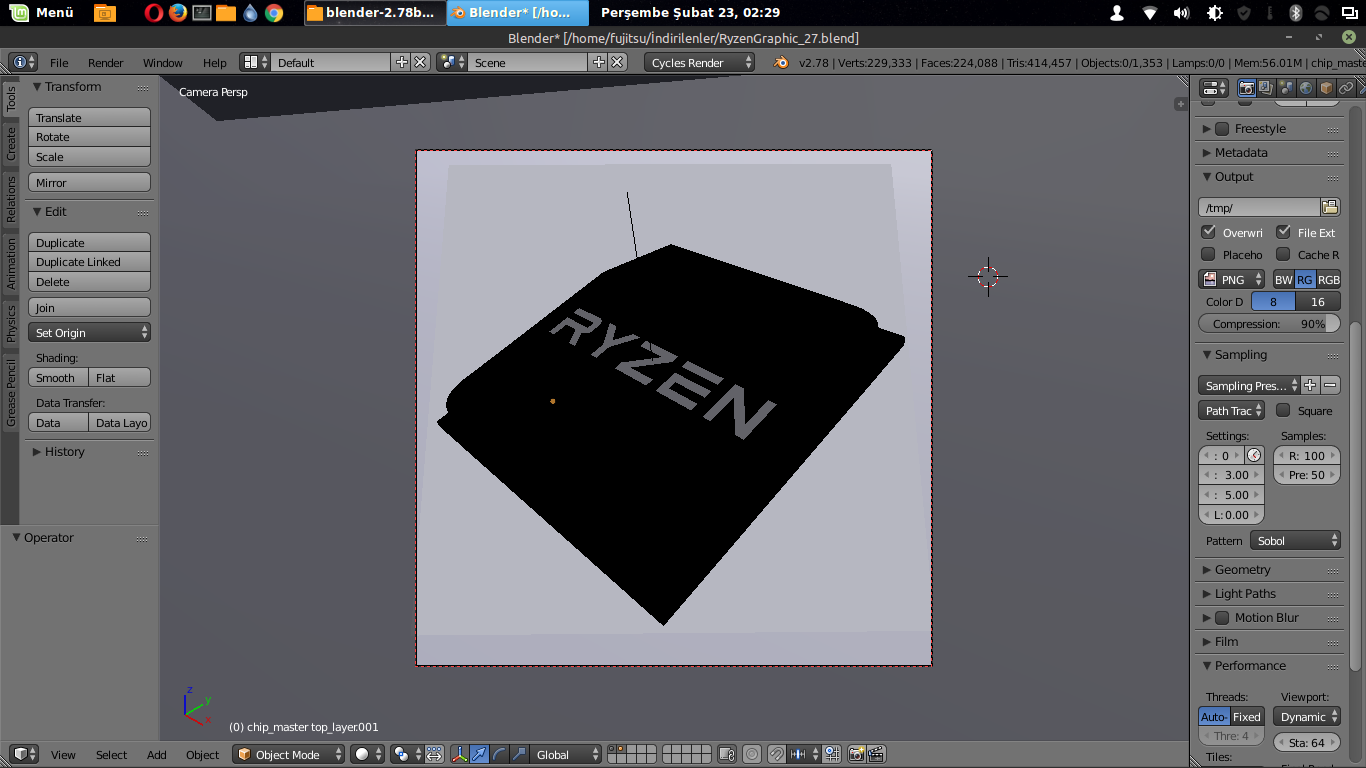This screenshot has height=768, width=1366.
Task: Open the Window menu
Action: click(162, 62)
